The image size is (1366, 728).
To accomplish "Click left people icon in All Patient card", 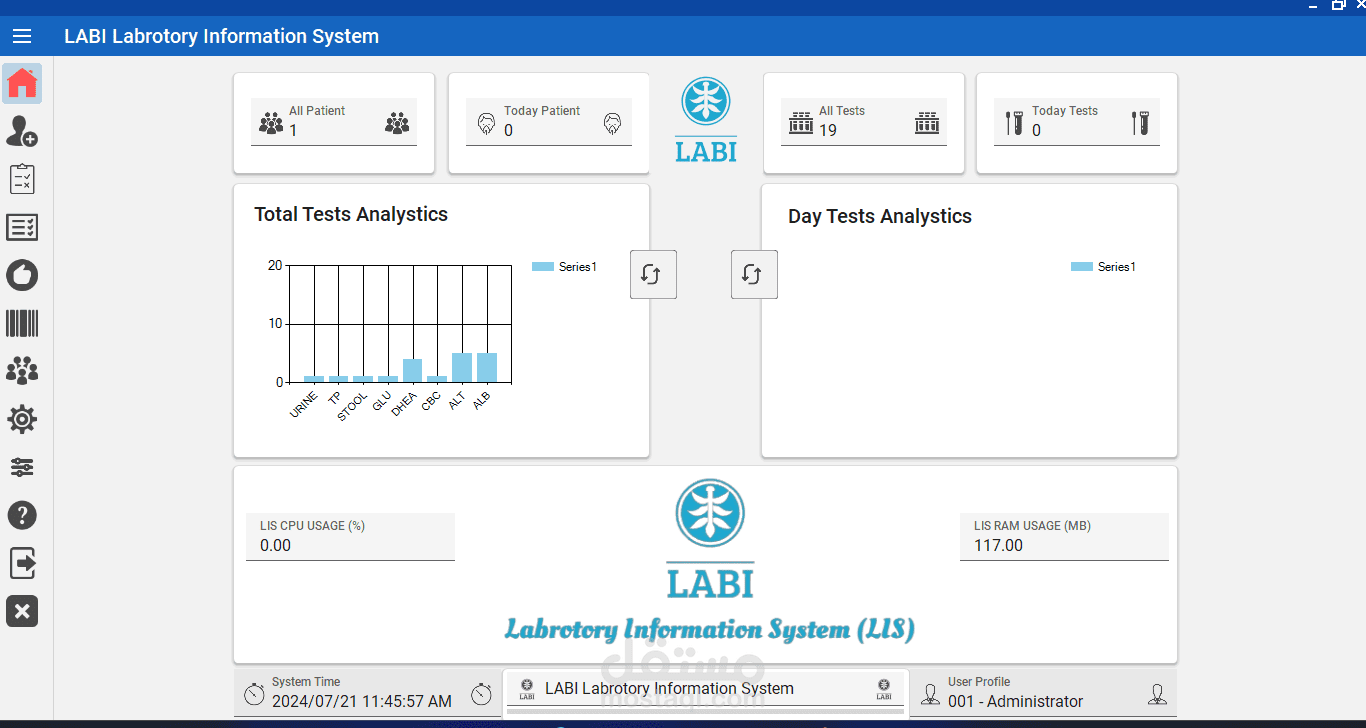I will 271,124.
